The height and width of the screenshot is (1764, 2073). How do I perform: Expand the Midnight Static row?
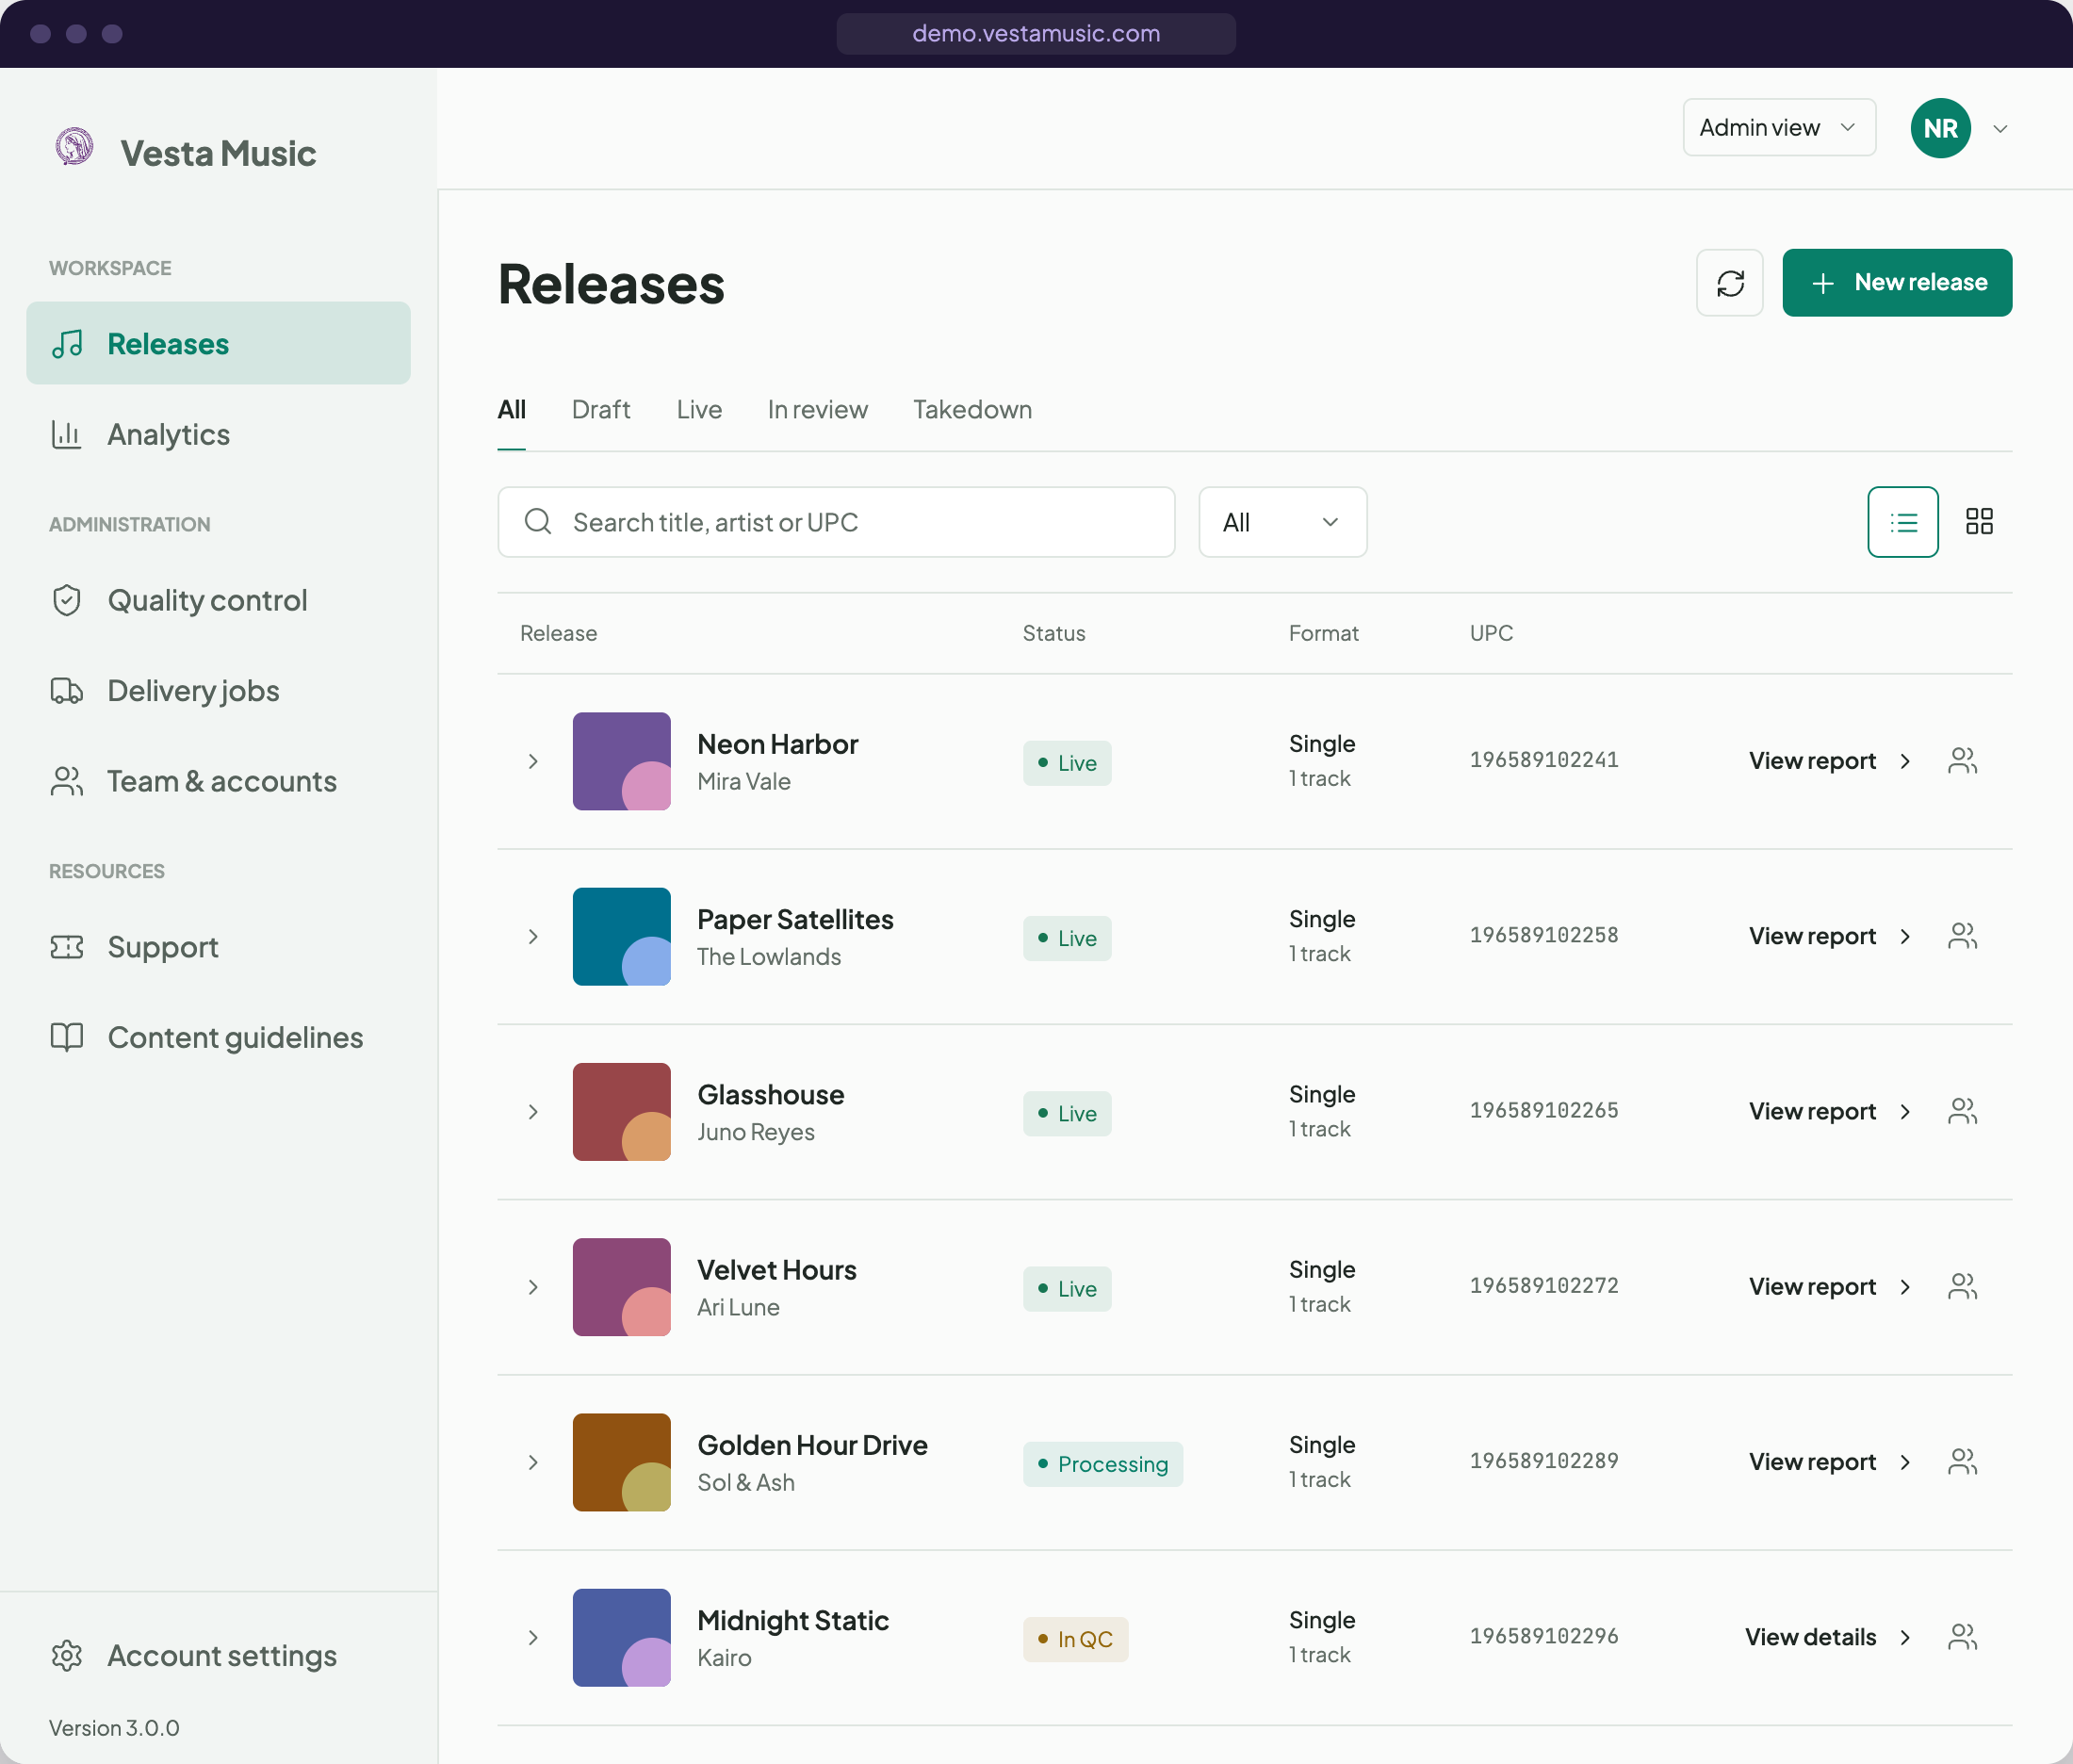pyautogui.click(x=533, y=1637)
